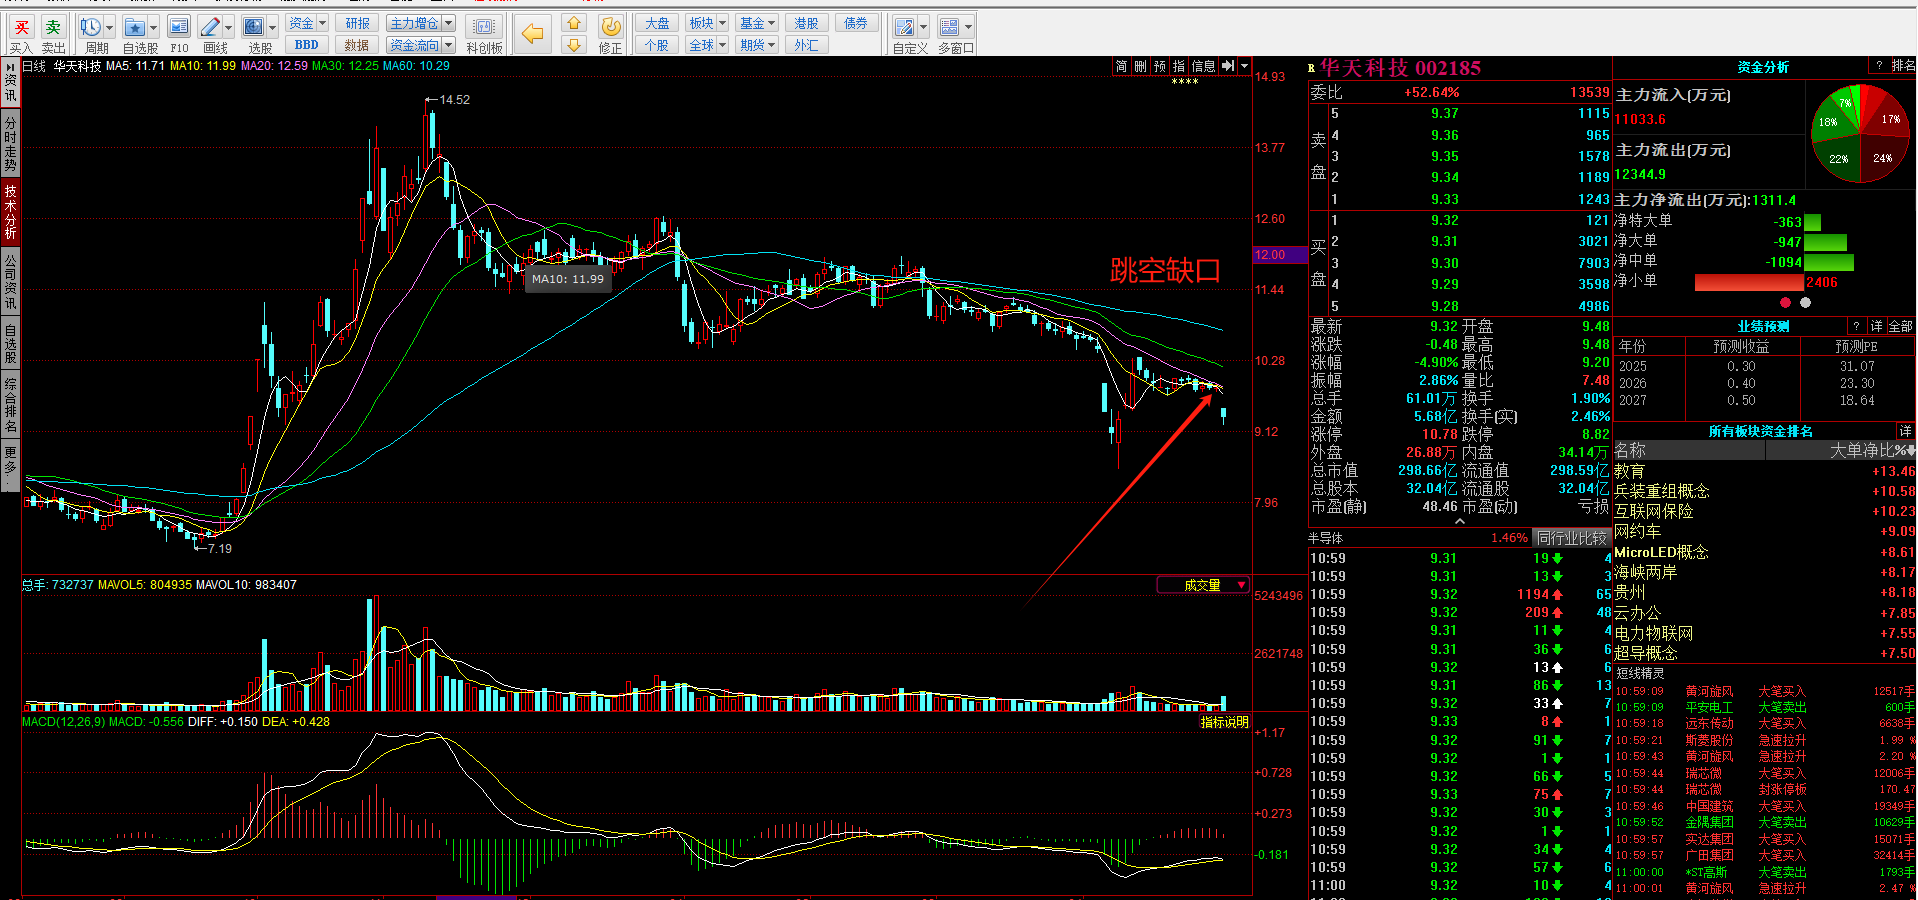Viewport: 1918px width, 900px height.
Task: Click the 网约车 sector row
Action: (x=1765, y=532)
